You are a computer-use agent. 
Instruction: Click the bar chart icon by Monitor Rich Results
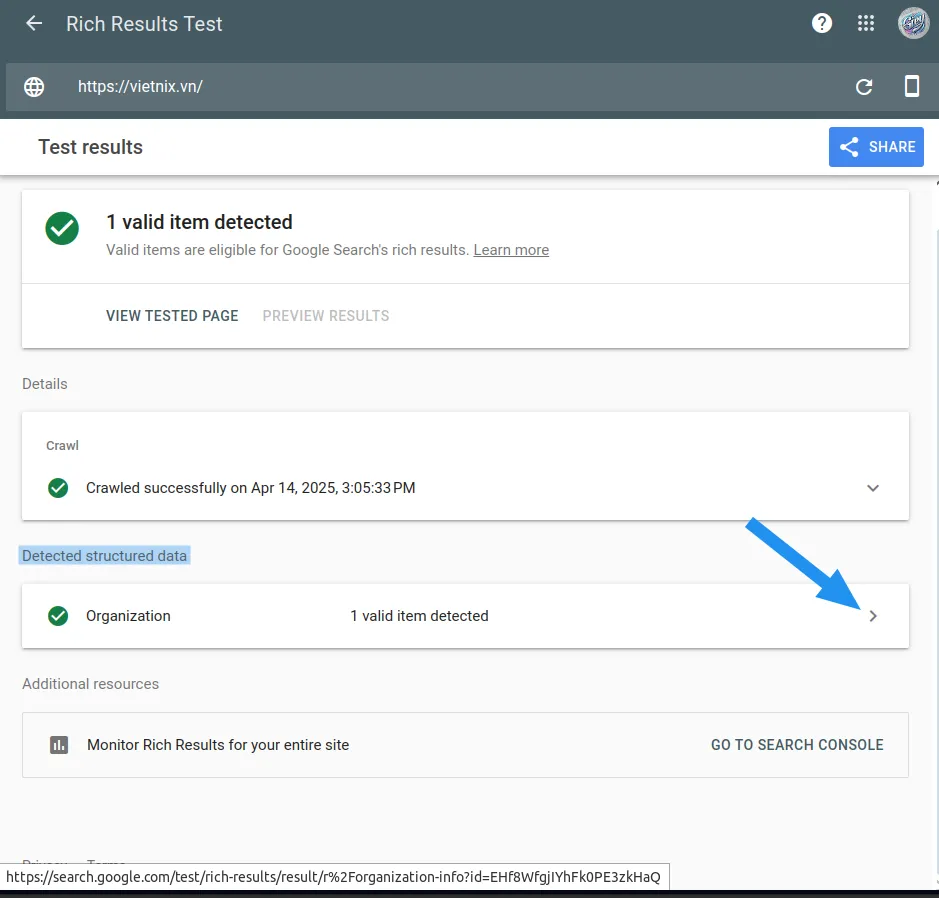tap(59, 745)
